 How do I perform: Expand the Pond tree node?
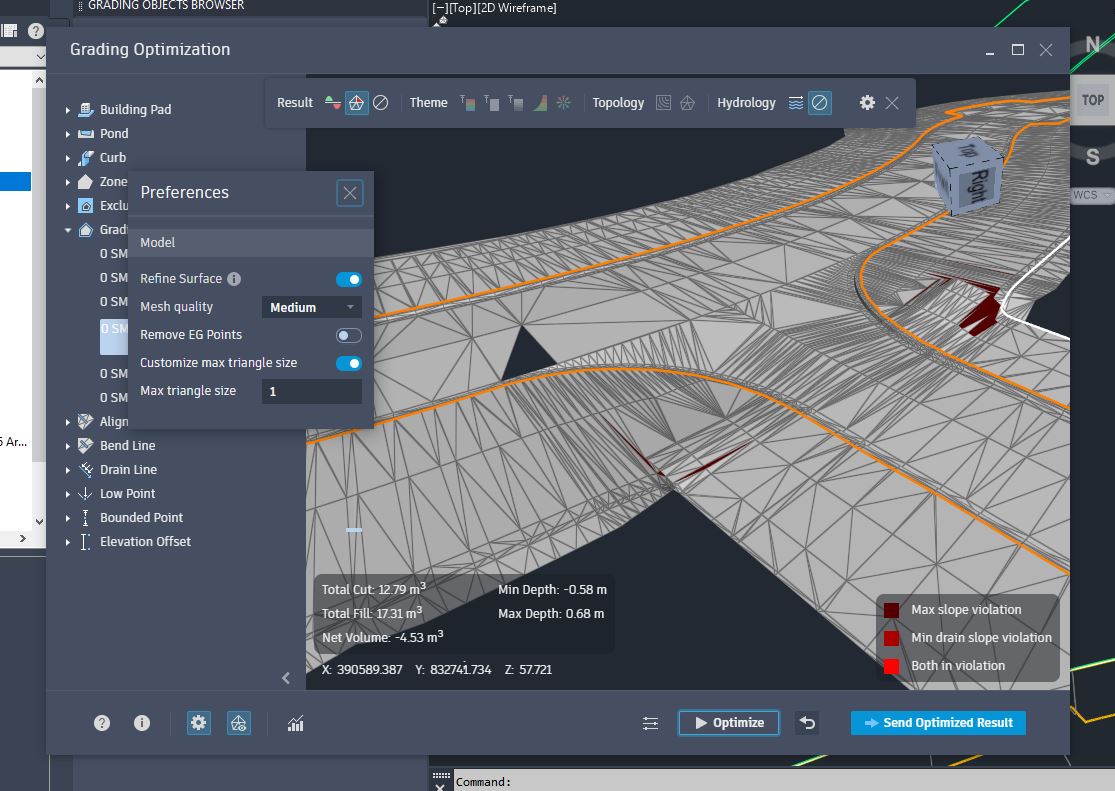click(68, 134)
